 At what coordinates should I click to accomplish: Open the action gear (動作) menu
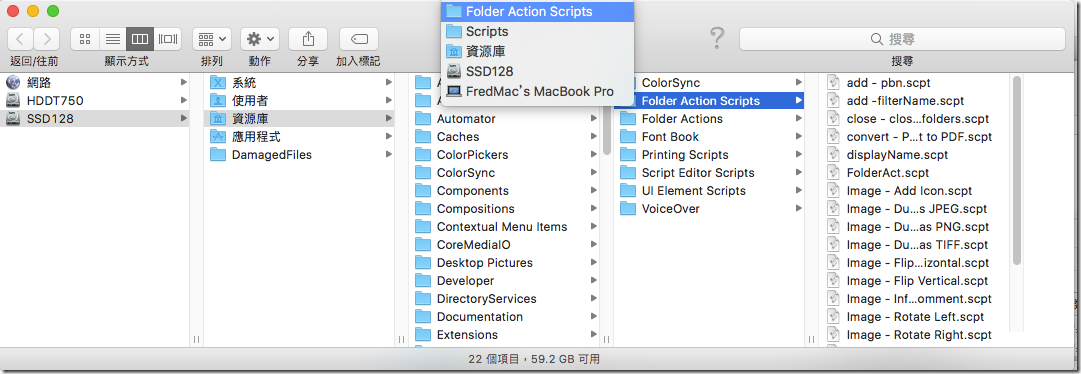click(260, 39)
